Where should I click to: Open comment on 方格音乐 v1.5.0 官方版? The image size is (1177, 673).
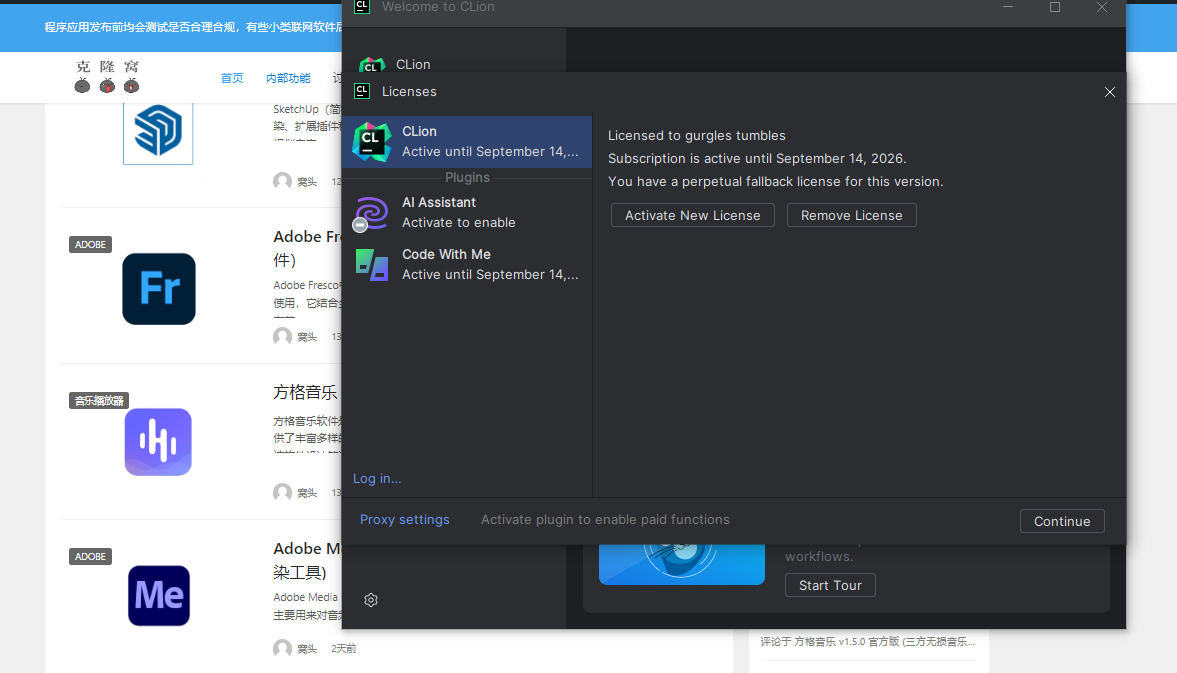[868, 641]
